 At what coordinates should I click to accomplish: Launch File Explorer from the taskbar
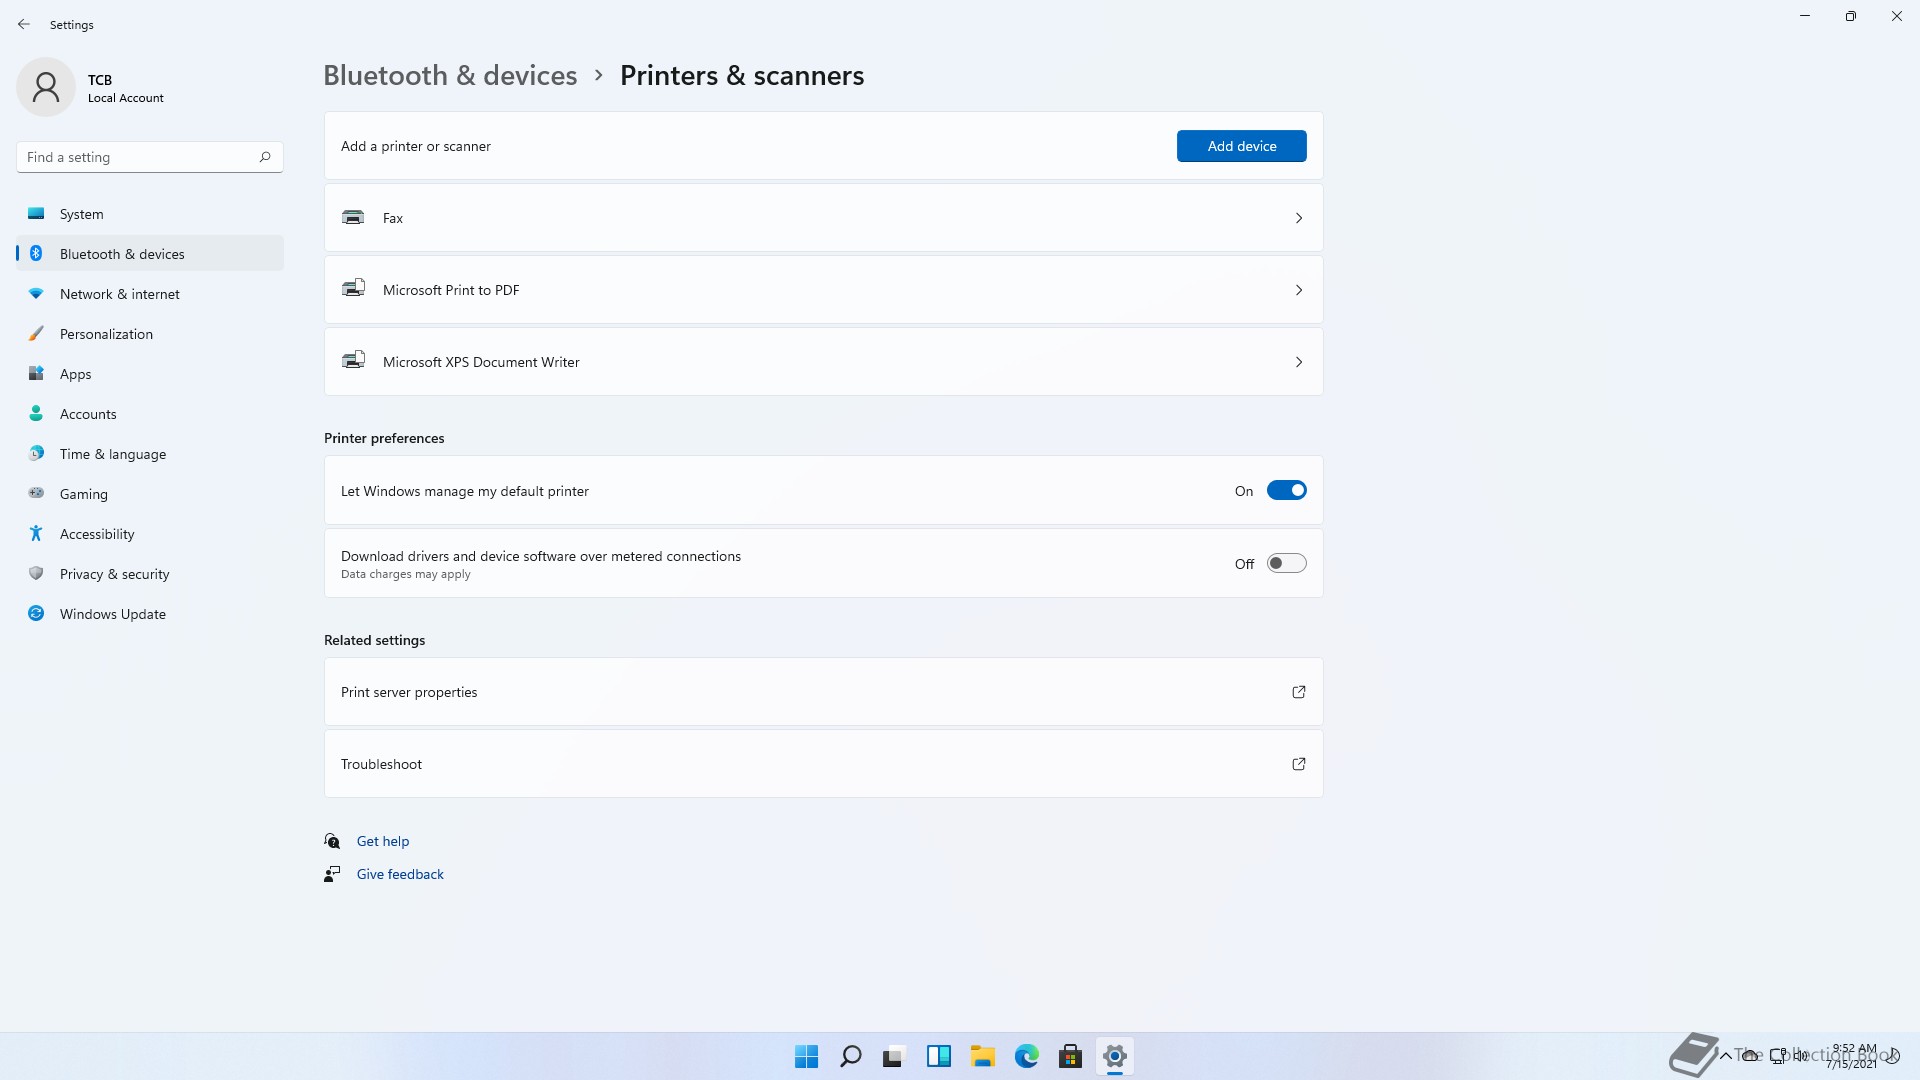(982, 1056)
